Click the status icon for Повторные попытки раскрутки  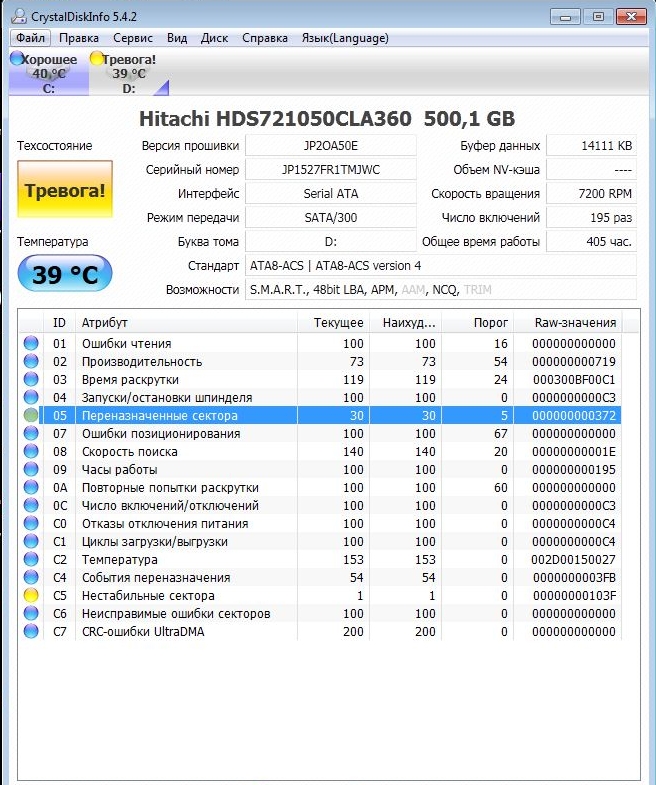[31, 488]
